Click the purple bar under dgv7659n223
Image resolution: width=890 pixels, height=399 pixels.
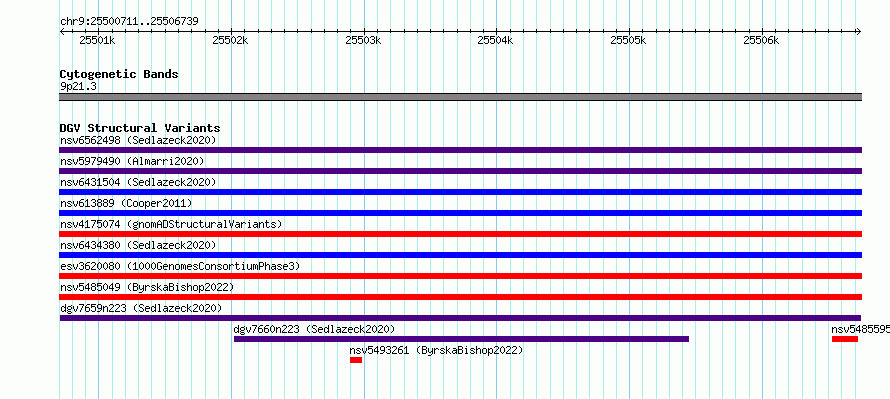pyautogui.click(x=460, y=318)
